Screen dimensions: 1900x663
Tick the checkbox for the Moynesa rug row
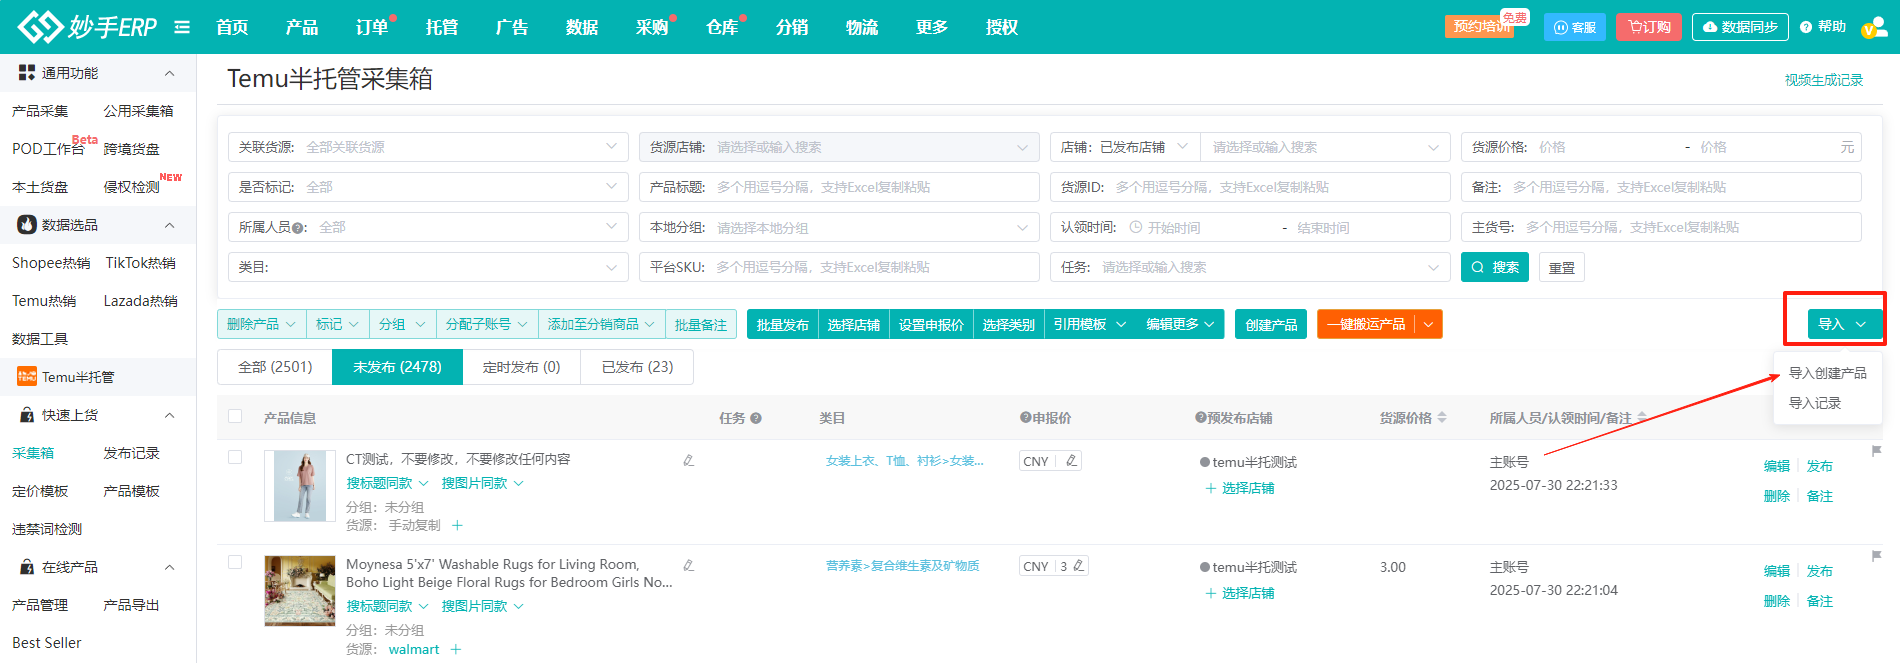[x=235, y=562]
